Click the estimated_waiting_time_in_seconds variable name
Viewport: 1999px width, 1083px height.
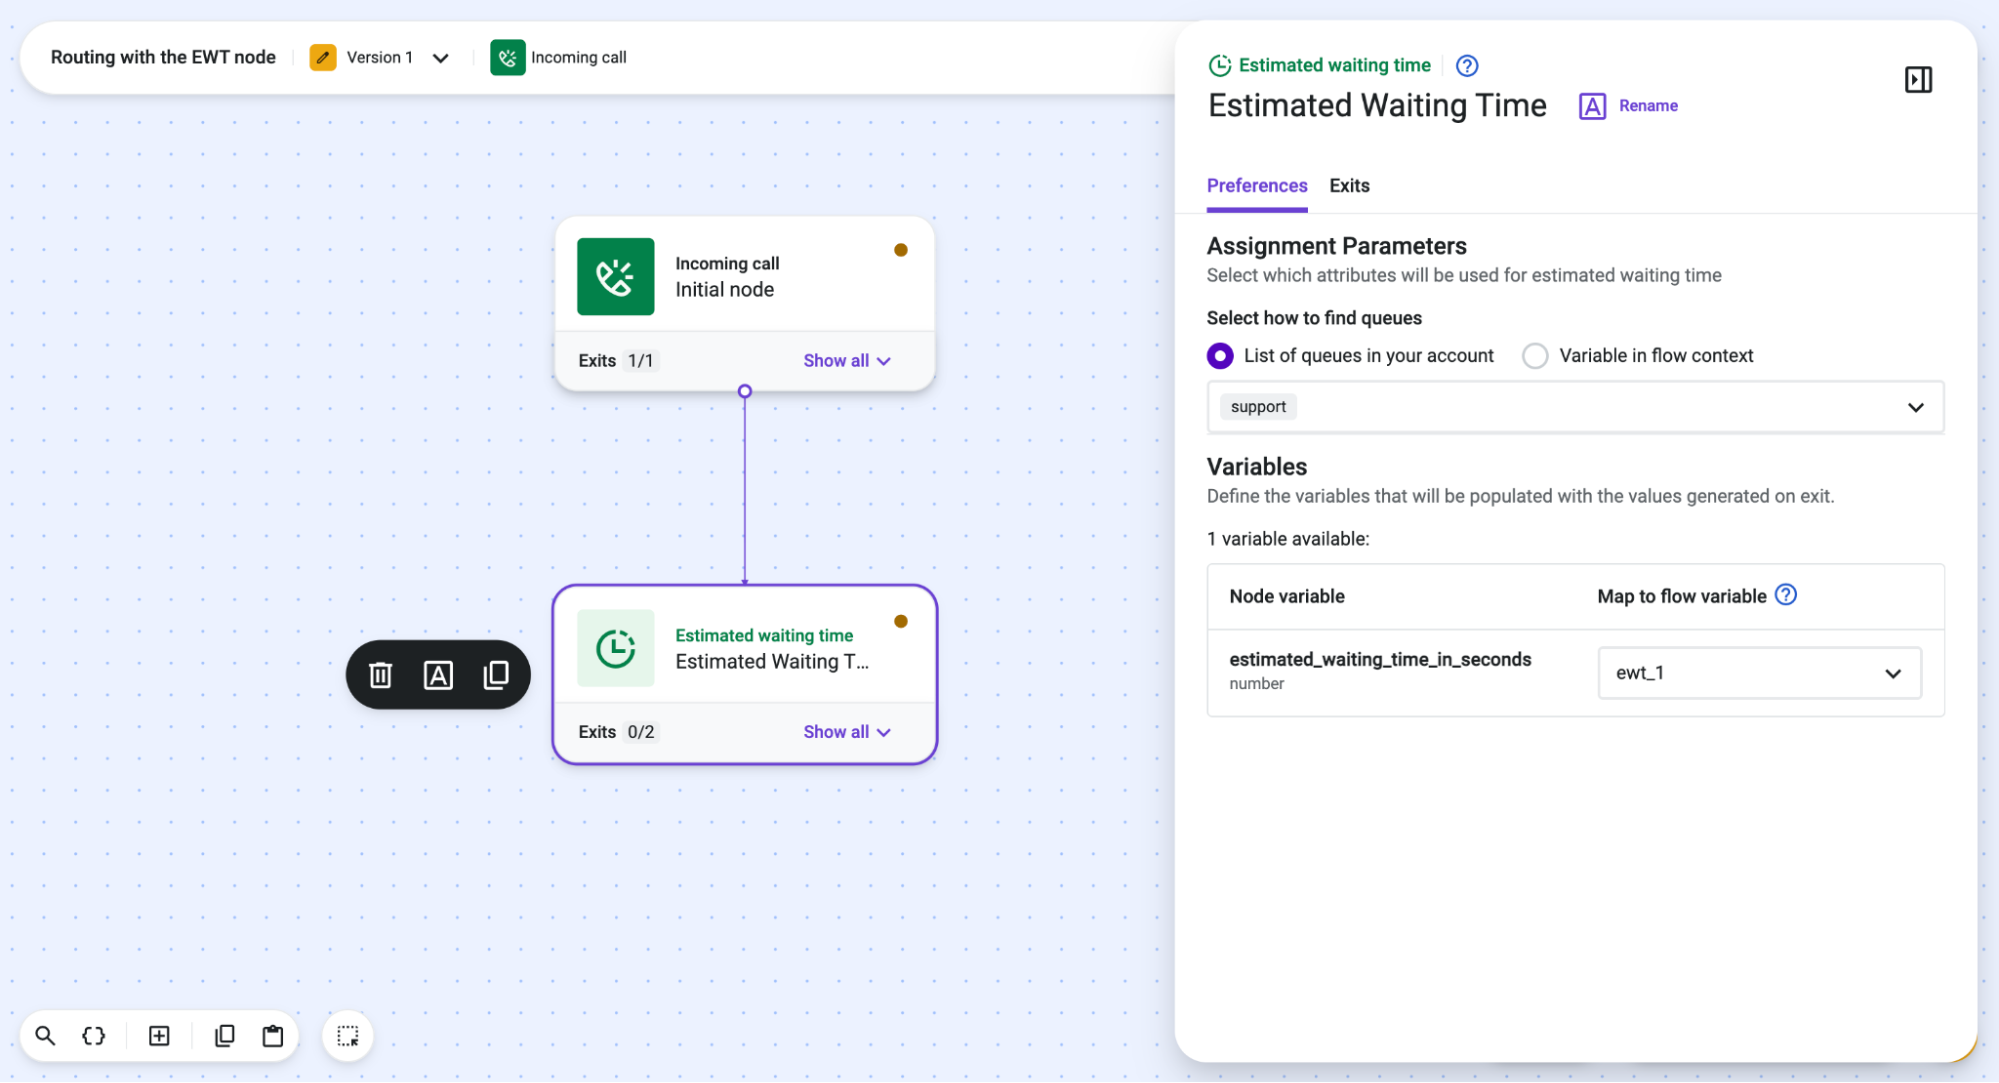1380,659
